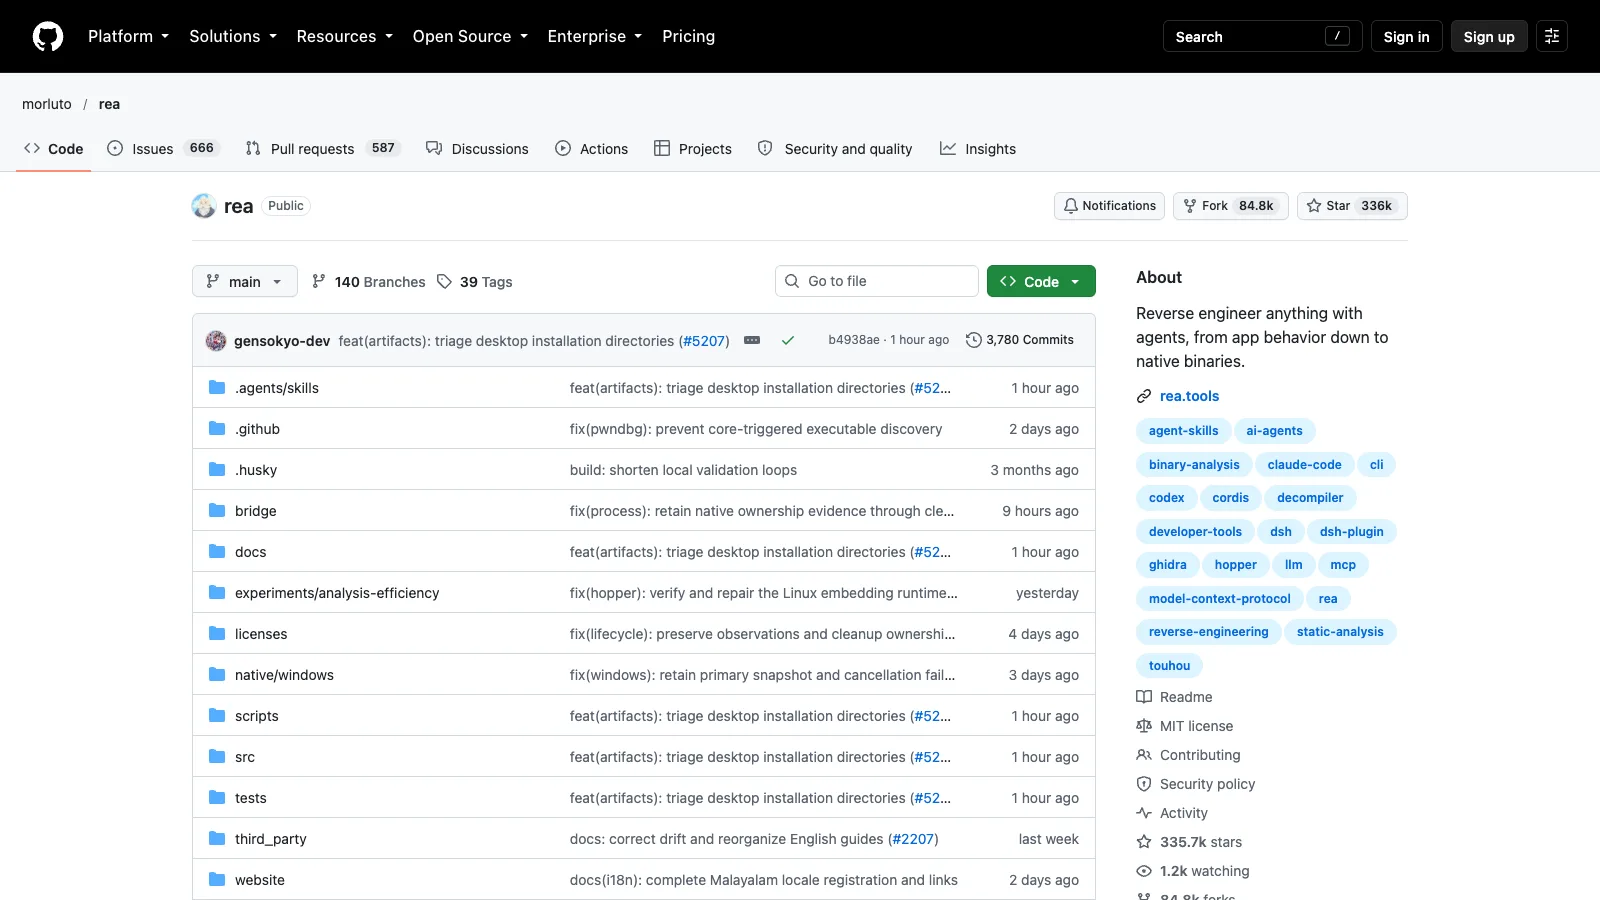This screenshot has height=900, width=1600.
Task: Expand the Platform menu
Action: pos(128,37)
